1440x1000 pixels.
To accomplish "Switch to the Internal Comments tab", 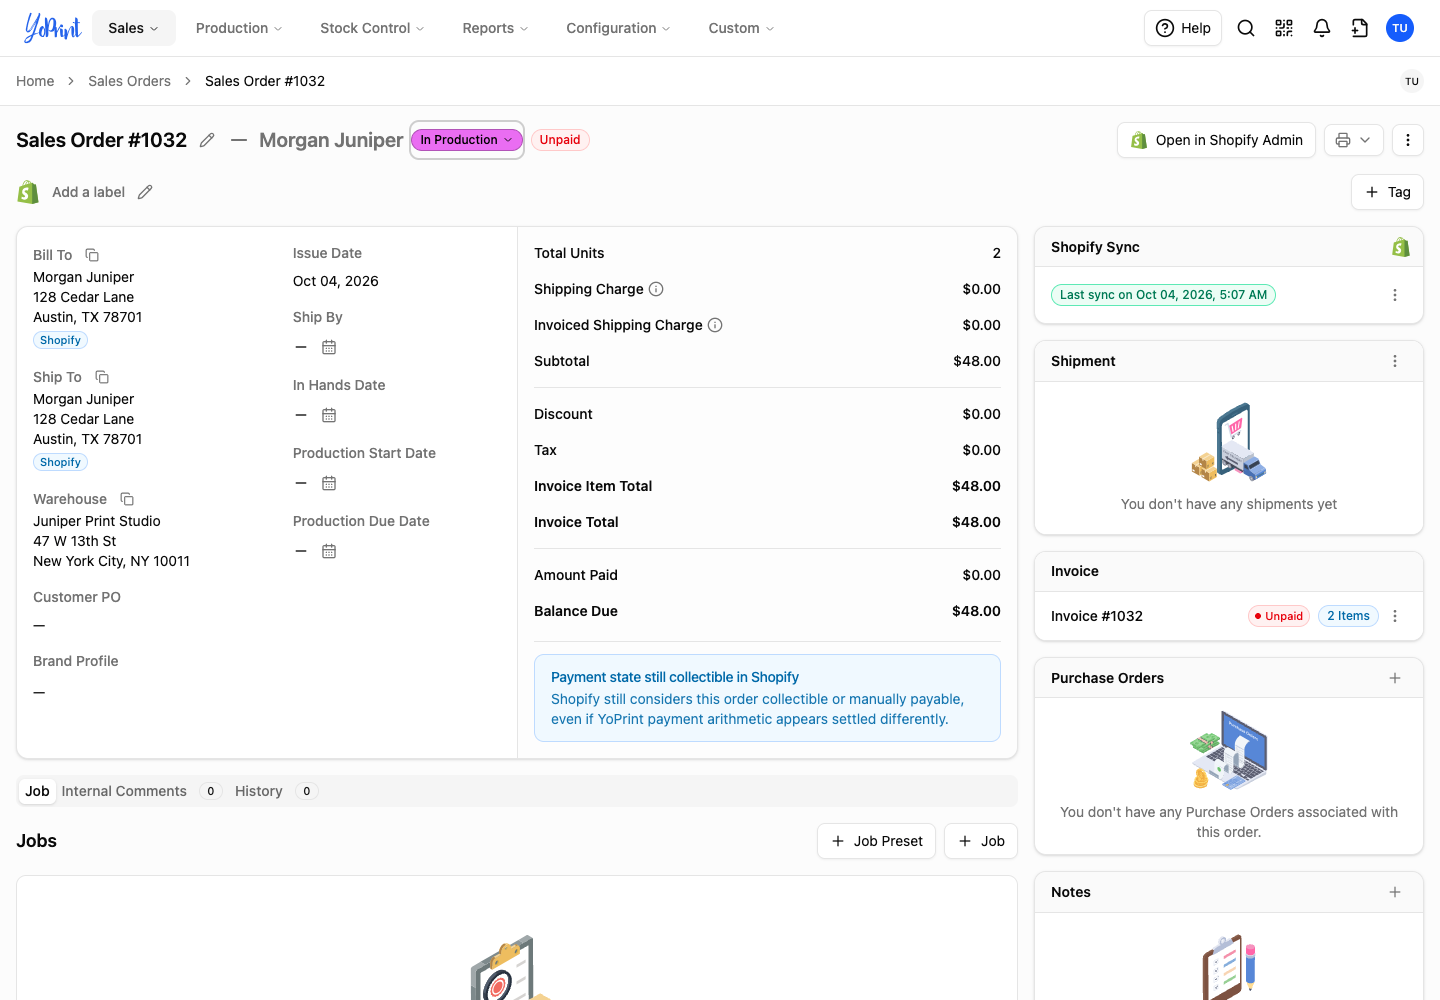I will pos(140,791).
